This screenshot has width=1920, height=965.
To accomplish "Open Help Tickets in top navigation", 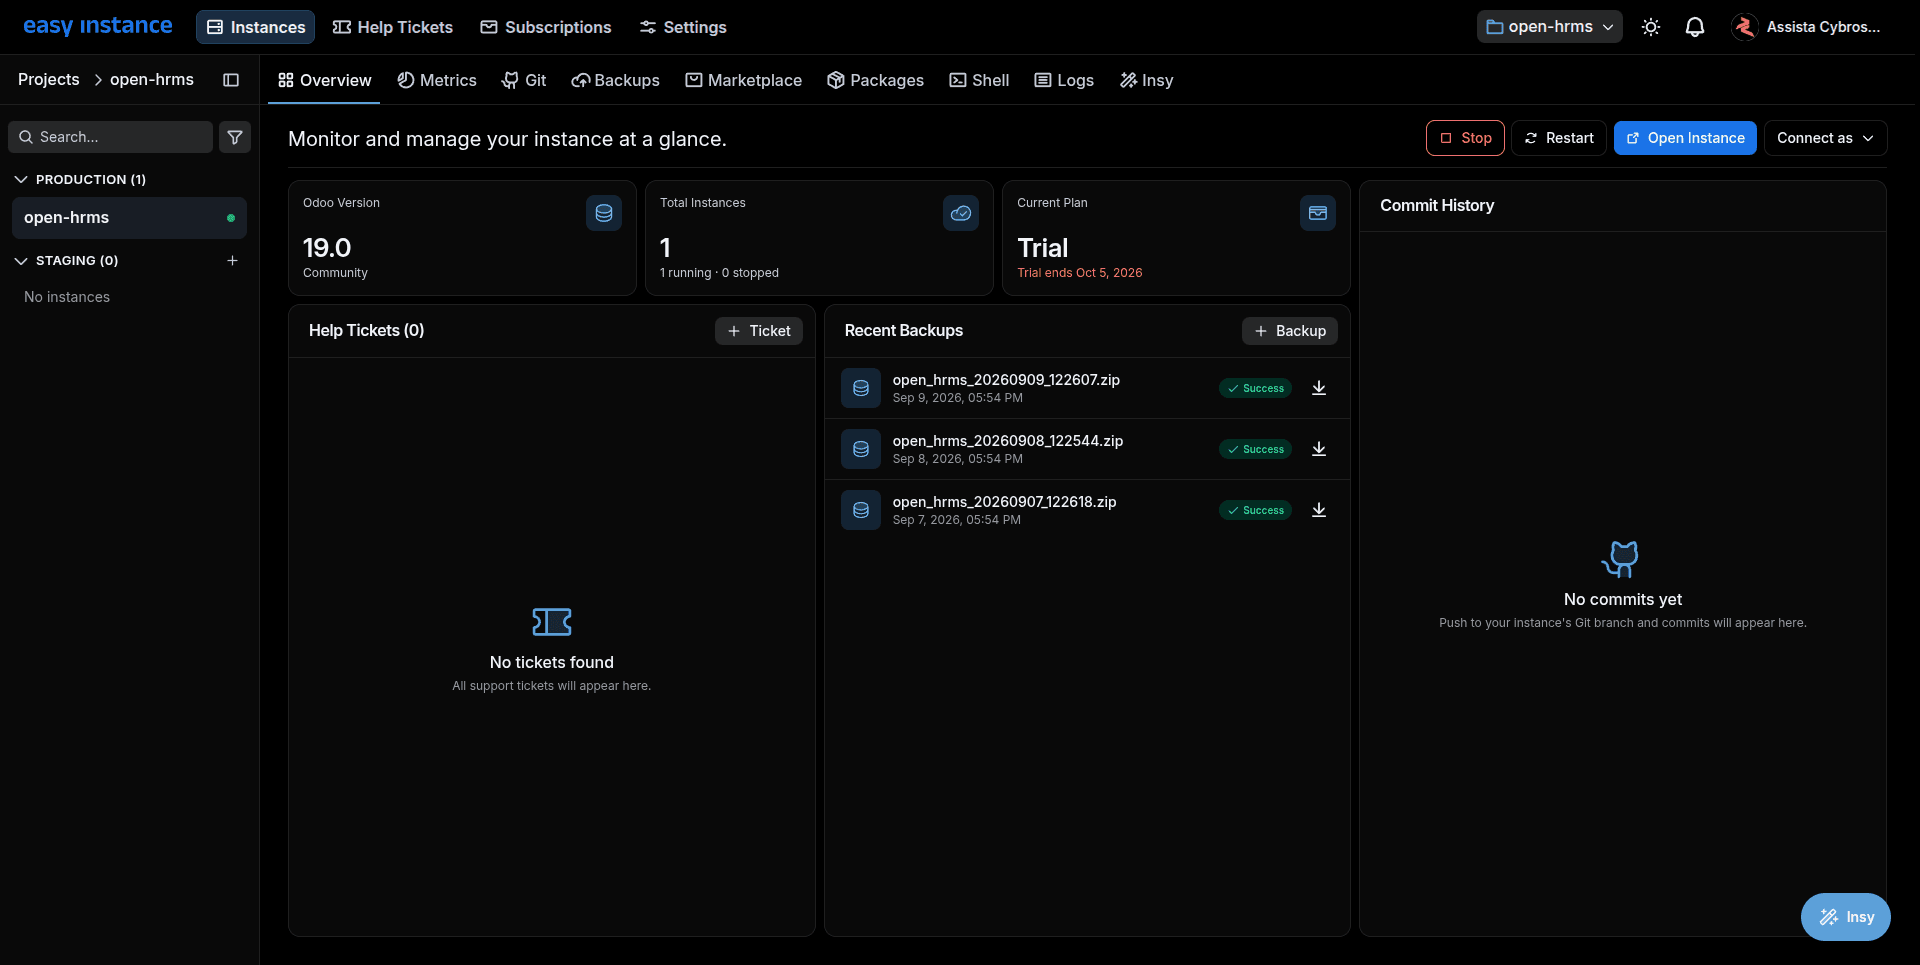I will [393, 27].
